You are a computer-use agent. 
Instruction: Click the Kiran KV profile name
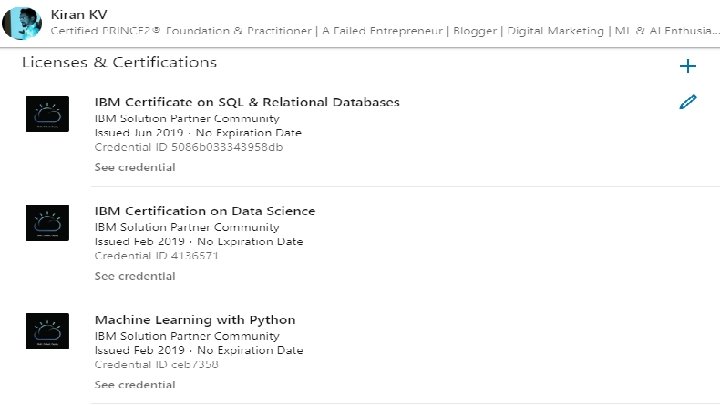(x=79, y=14)
